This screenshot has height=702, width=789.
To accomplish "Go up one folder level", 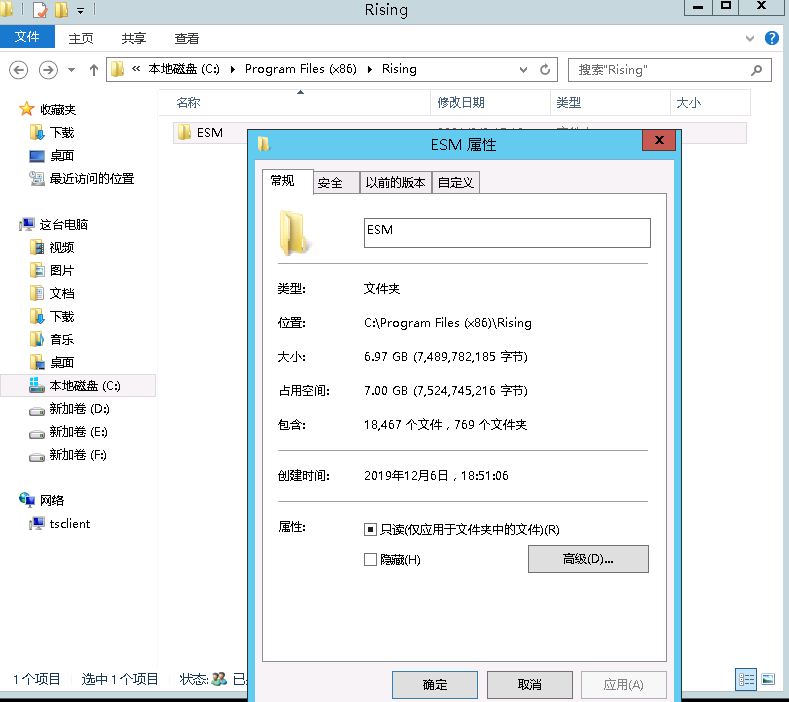I will click(x=94, y=70).
